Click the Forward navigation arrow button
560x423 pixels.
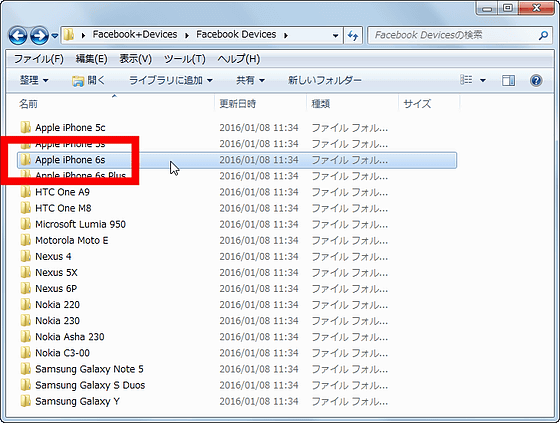click(39, 35)
